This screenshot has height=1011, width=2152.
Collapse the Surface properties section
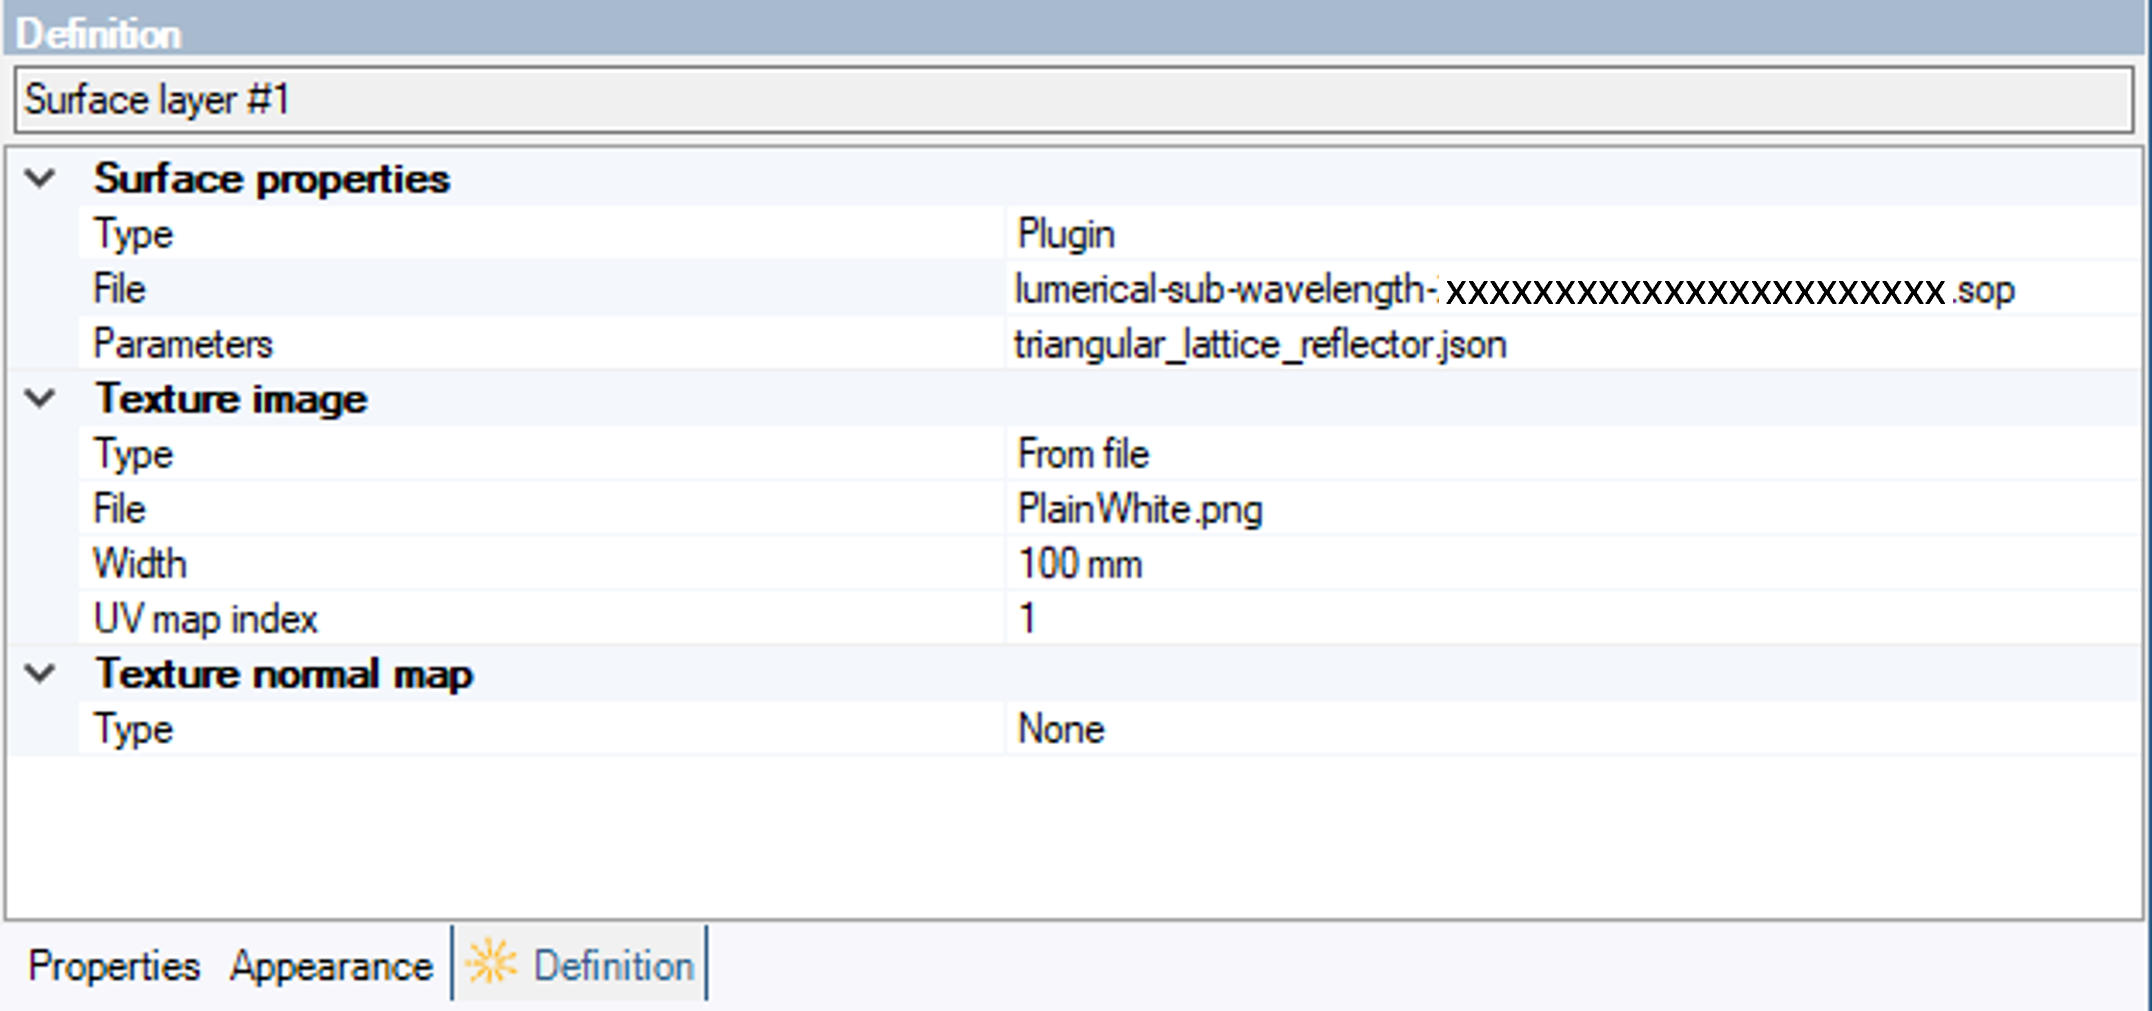pos(40,179)
